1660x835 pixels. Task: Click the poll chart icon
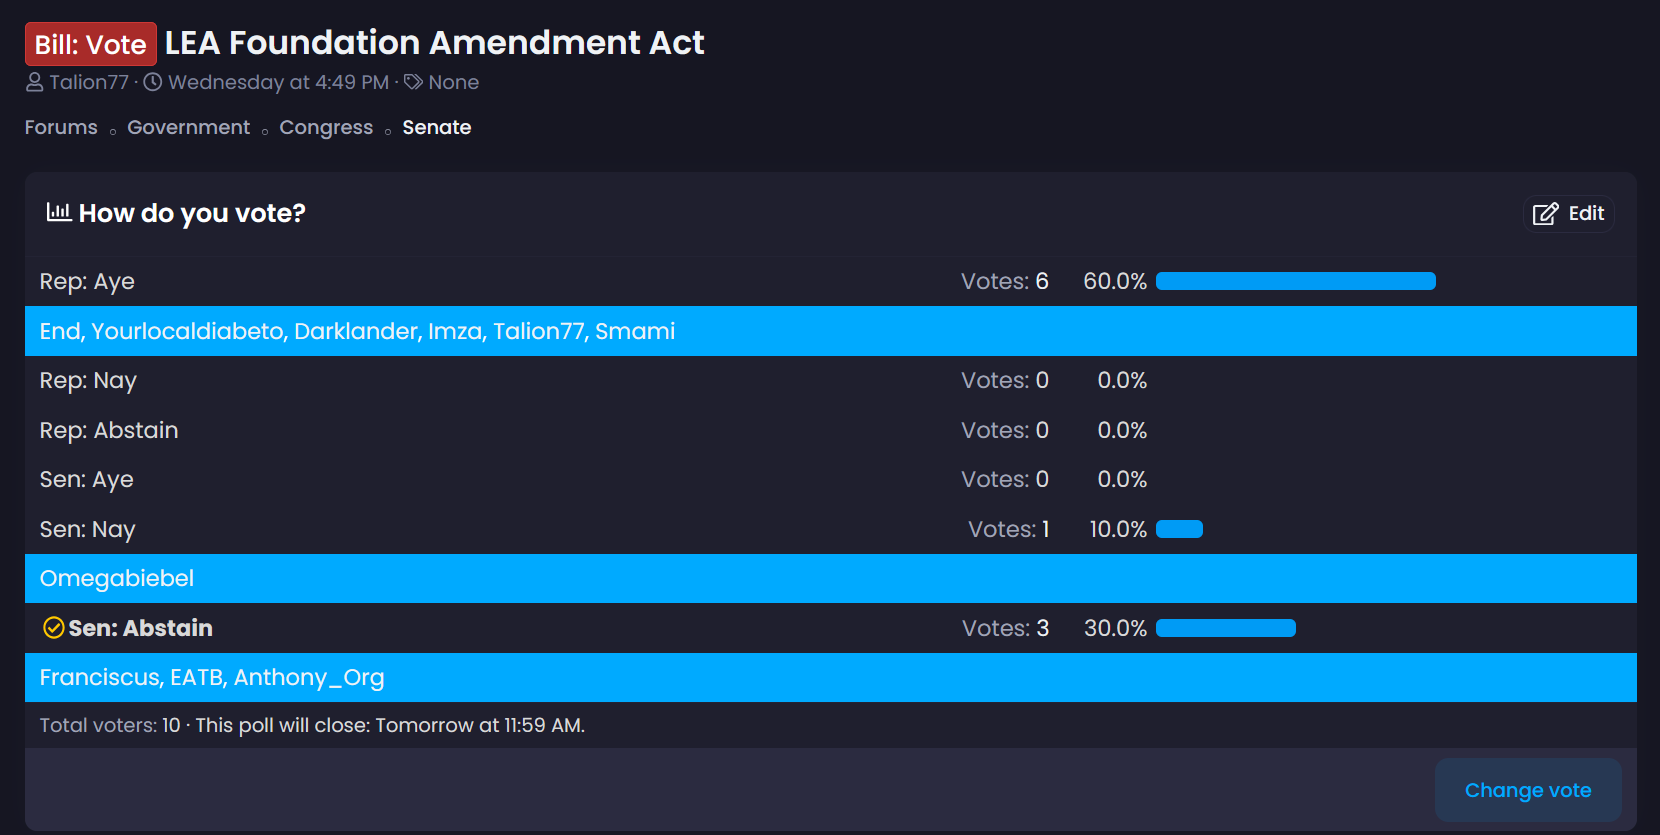pyautogui.click(x=59, y=212)
